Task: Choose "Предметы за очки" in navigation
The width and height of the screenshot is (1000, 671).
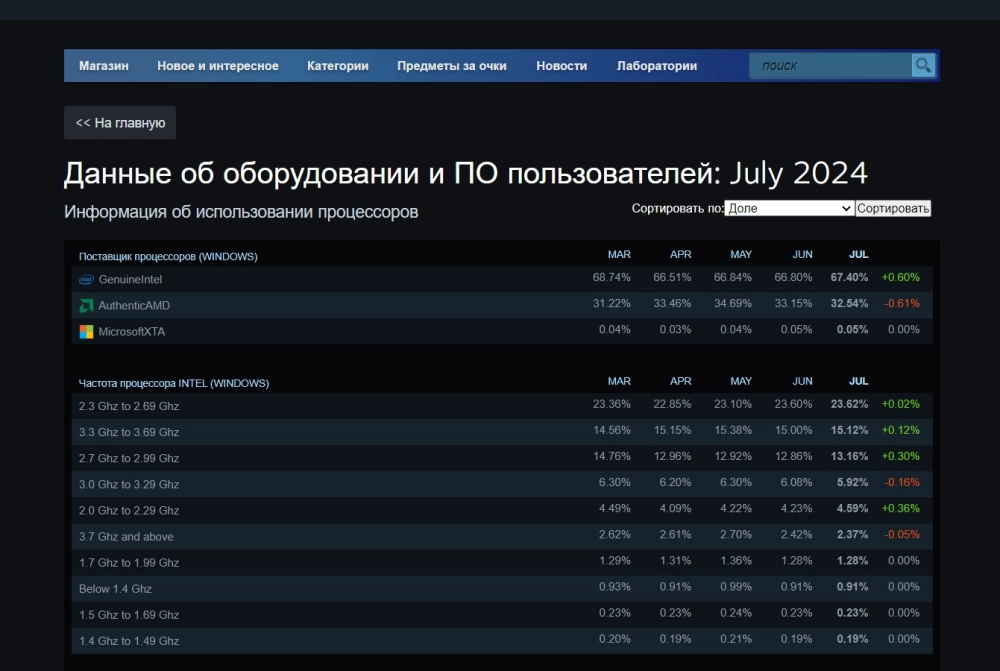Action: [x=452, y=66]
